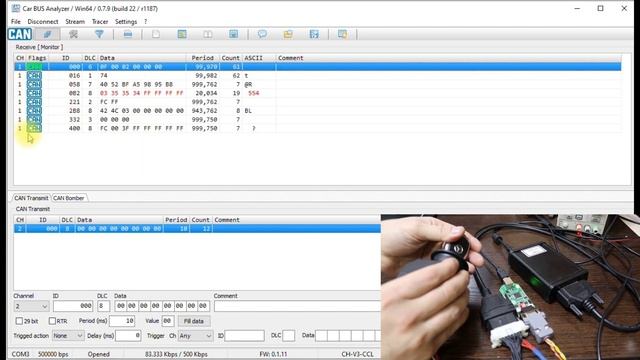Click the CAN flag badge on row ID 221
Screen dimensions: 640x360
click(x=34, y=102)
